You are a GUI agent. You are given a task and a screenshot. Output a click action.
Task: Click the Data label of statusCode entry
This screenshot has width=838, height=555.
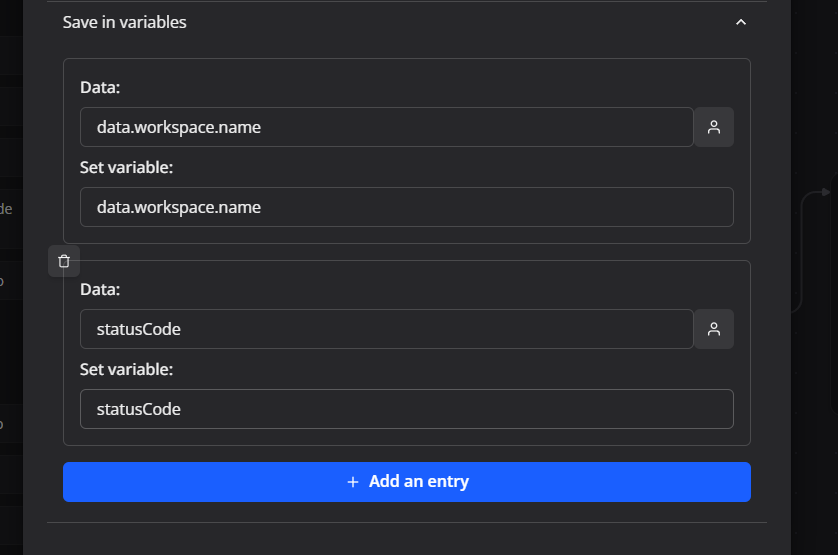pos(100,290)
